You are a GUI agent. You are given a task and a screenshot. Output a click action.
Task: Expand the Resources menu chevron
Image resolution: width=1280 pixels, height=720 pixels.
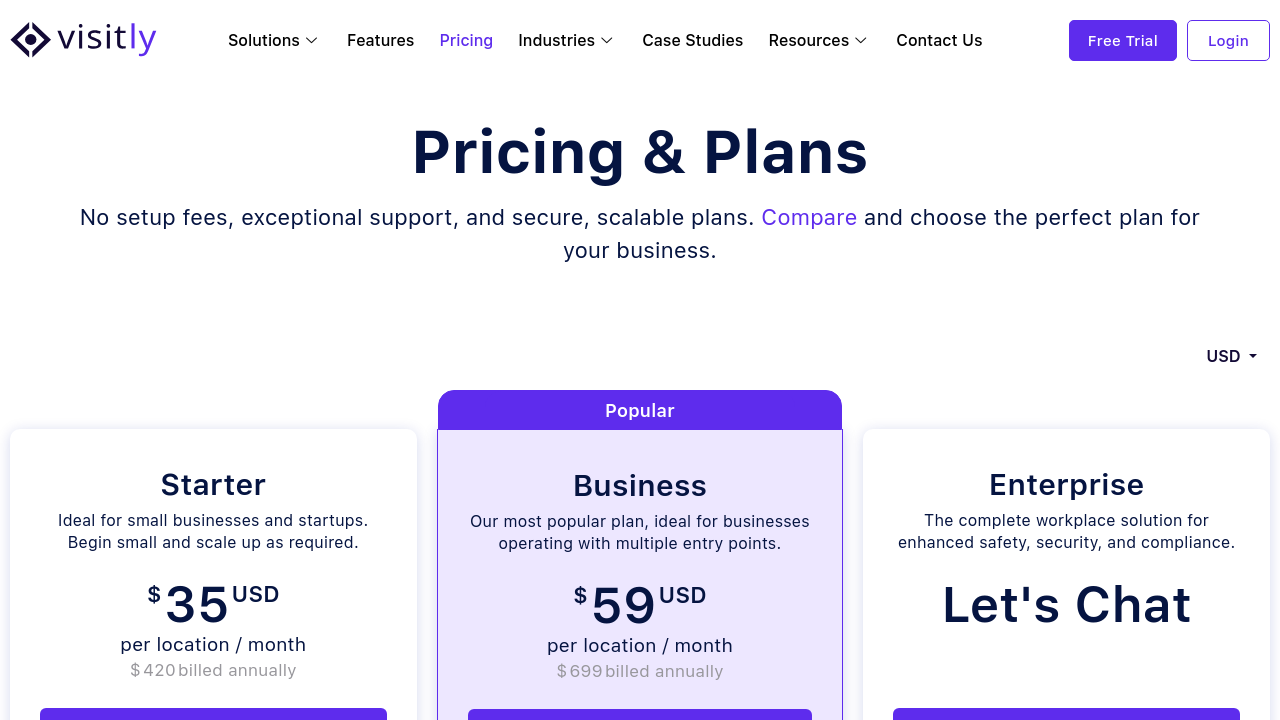(x=861, y=41)
